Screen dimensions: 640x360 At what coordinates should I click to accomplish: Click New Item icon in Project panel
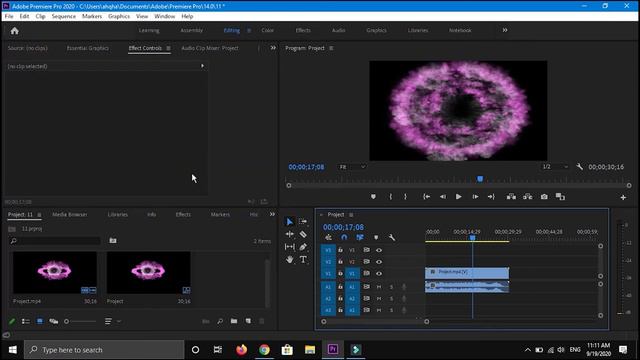click(x=248, y=321)
